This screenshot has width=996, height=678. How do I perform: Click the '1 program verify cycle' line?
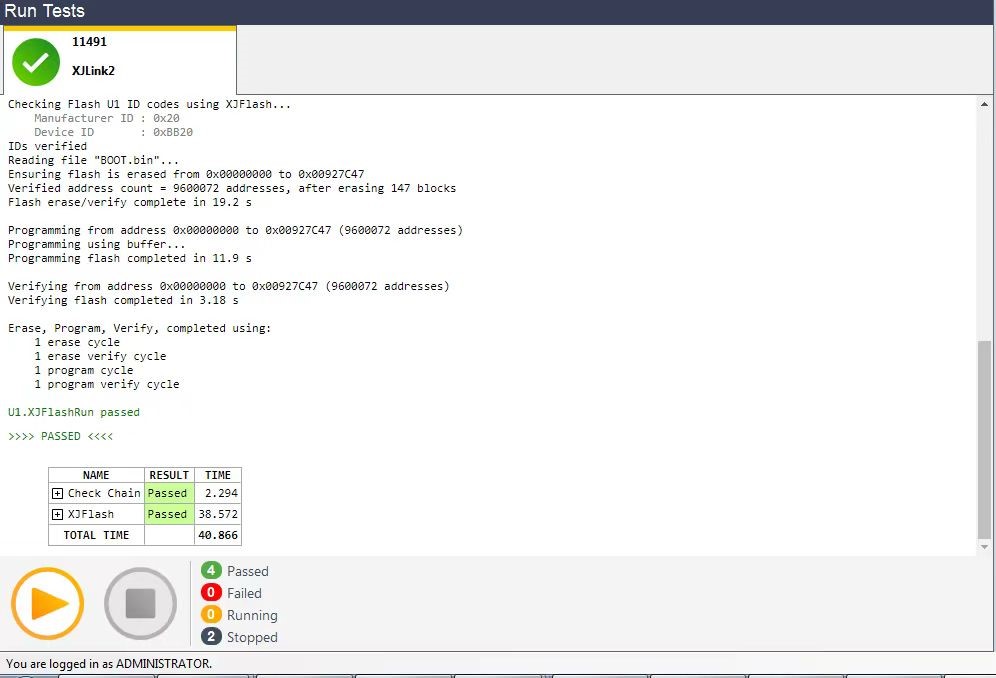107,384
